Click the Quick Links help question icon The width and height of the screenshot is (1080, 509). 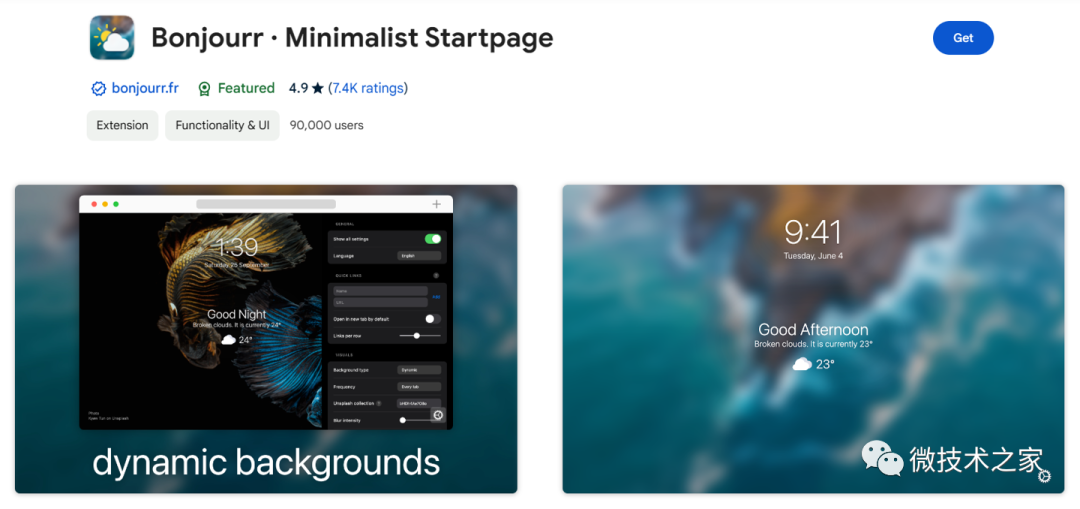[x=436, y=276]
